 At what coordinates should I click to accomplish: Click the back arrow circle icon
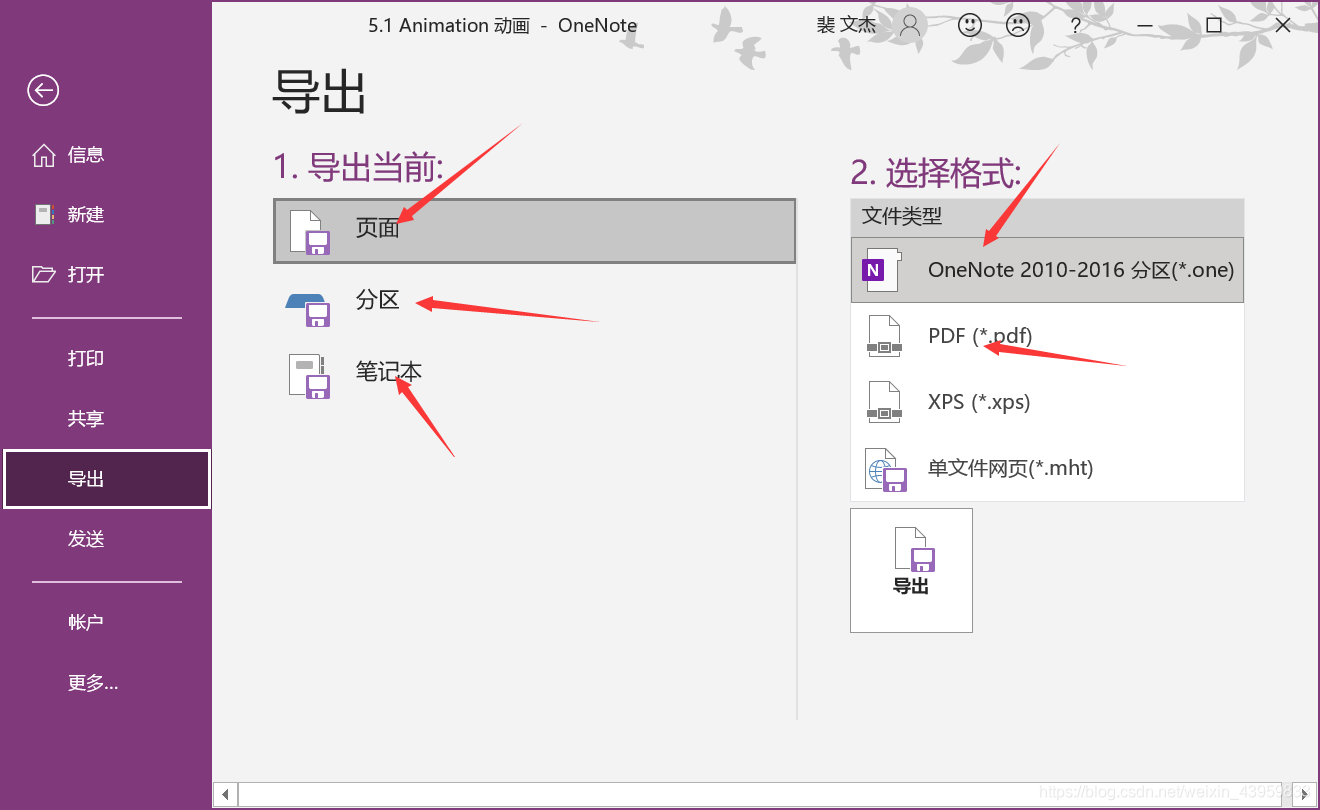click(x=43, y=91)
